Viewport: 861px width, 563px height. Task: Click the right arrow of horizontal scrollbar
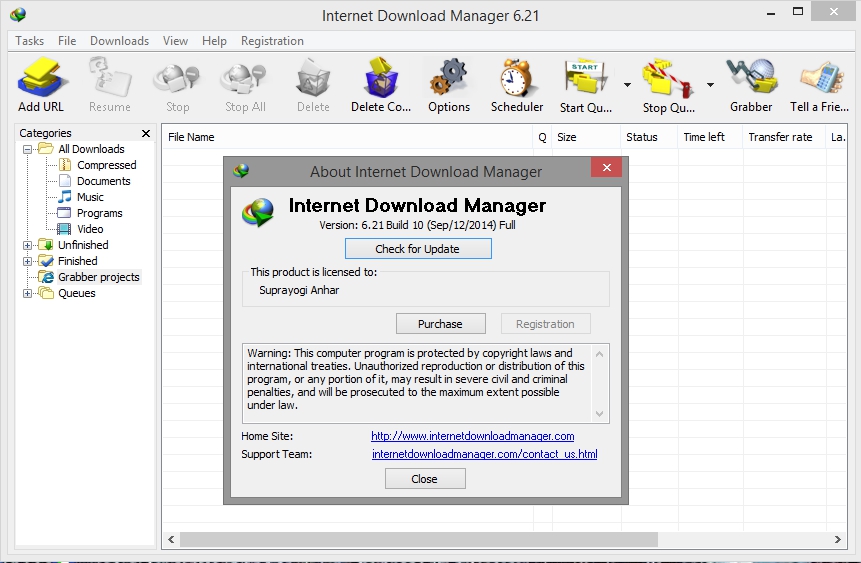[837, 539]
